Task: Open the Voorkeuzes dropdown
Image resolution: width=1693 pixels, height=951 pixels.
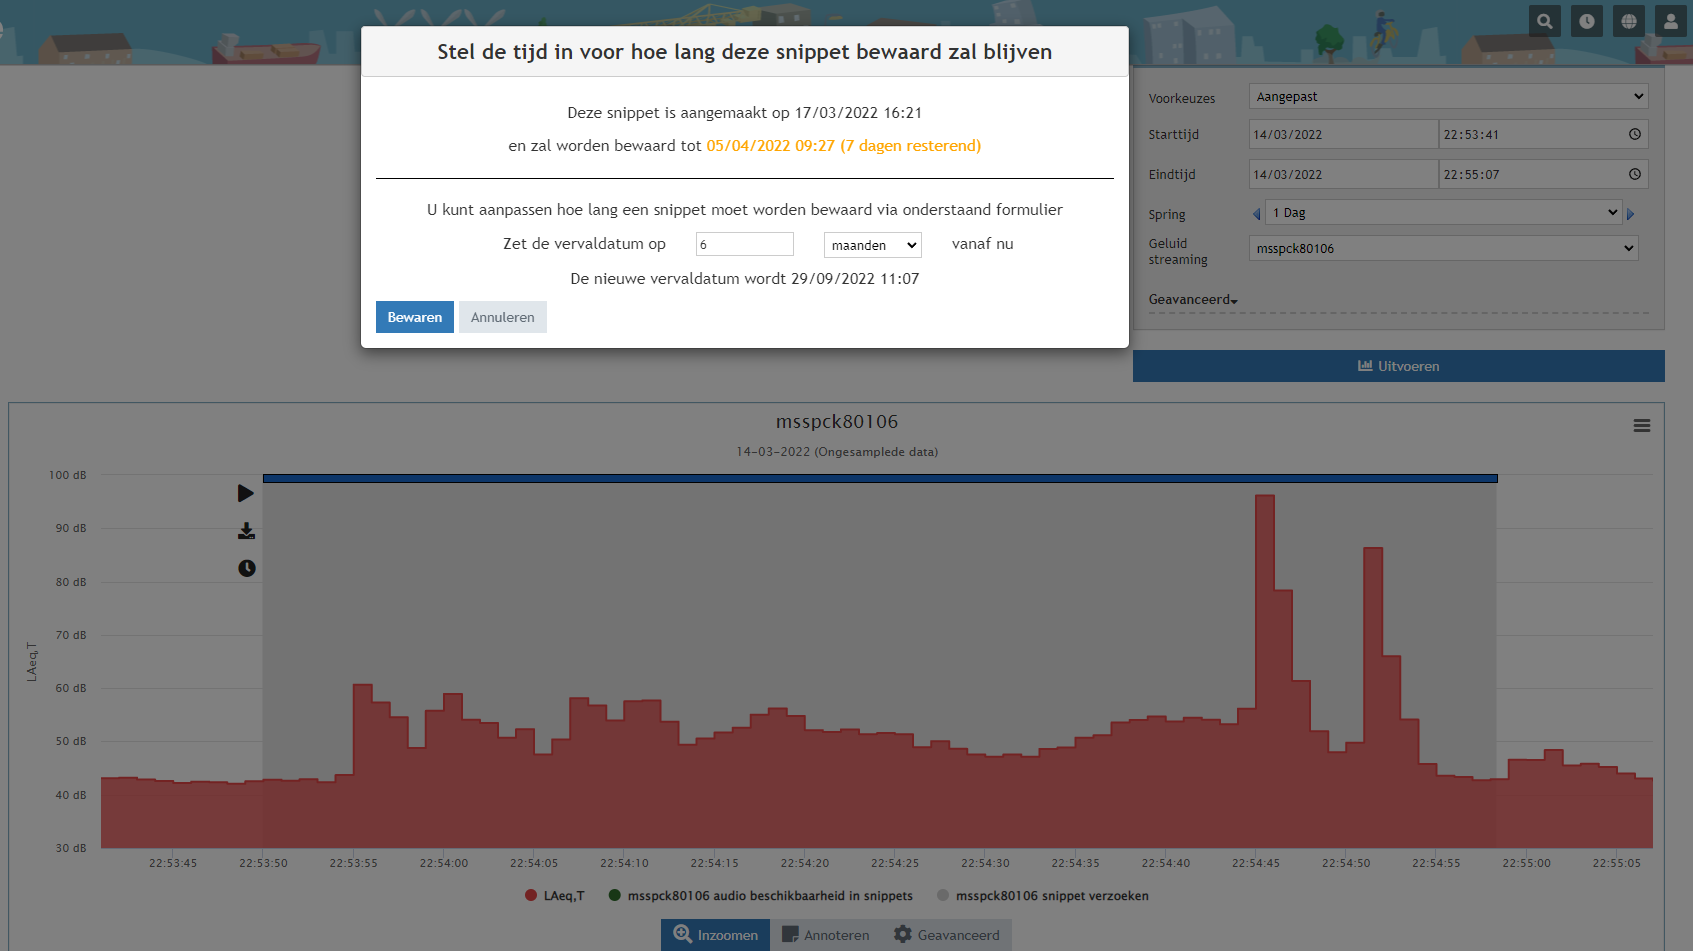Action: [x=1448, y=97]
